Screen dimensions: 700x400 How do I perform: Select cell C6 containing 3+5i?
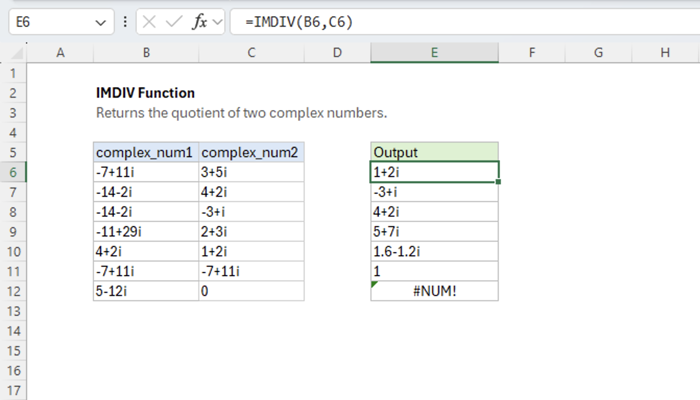click(x=251, y=172)
